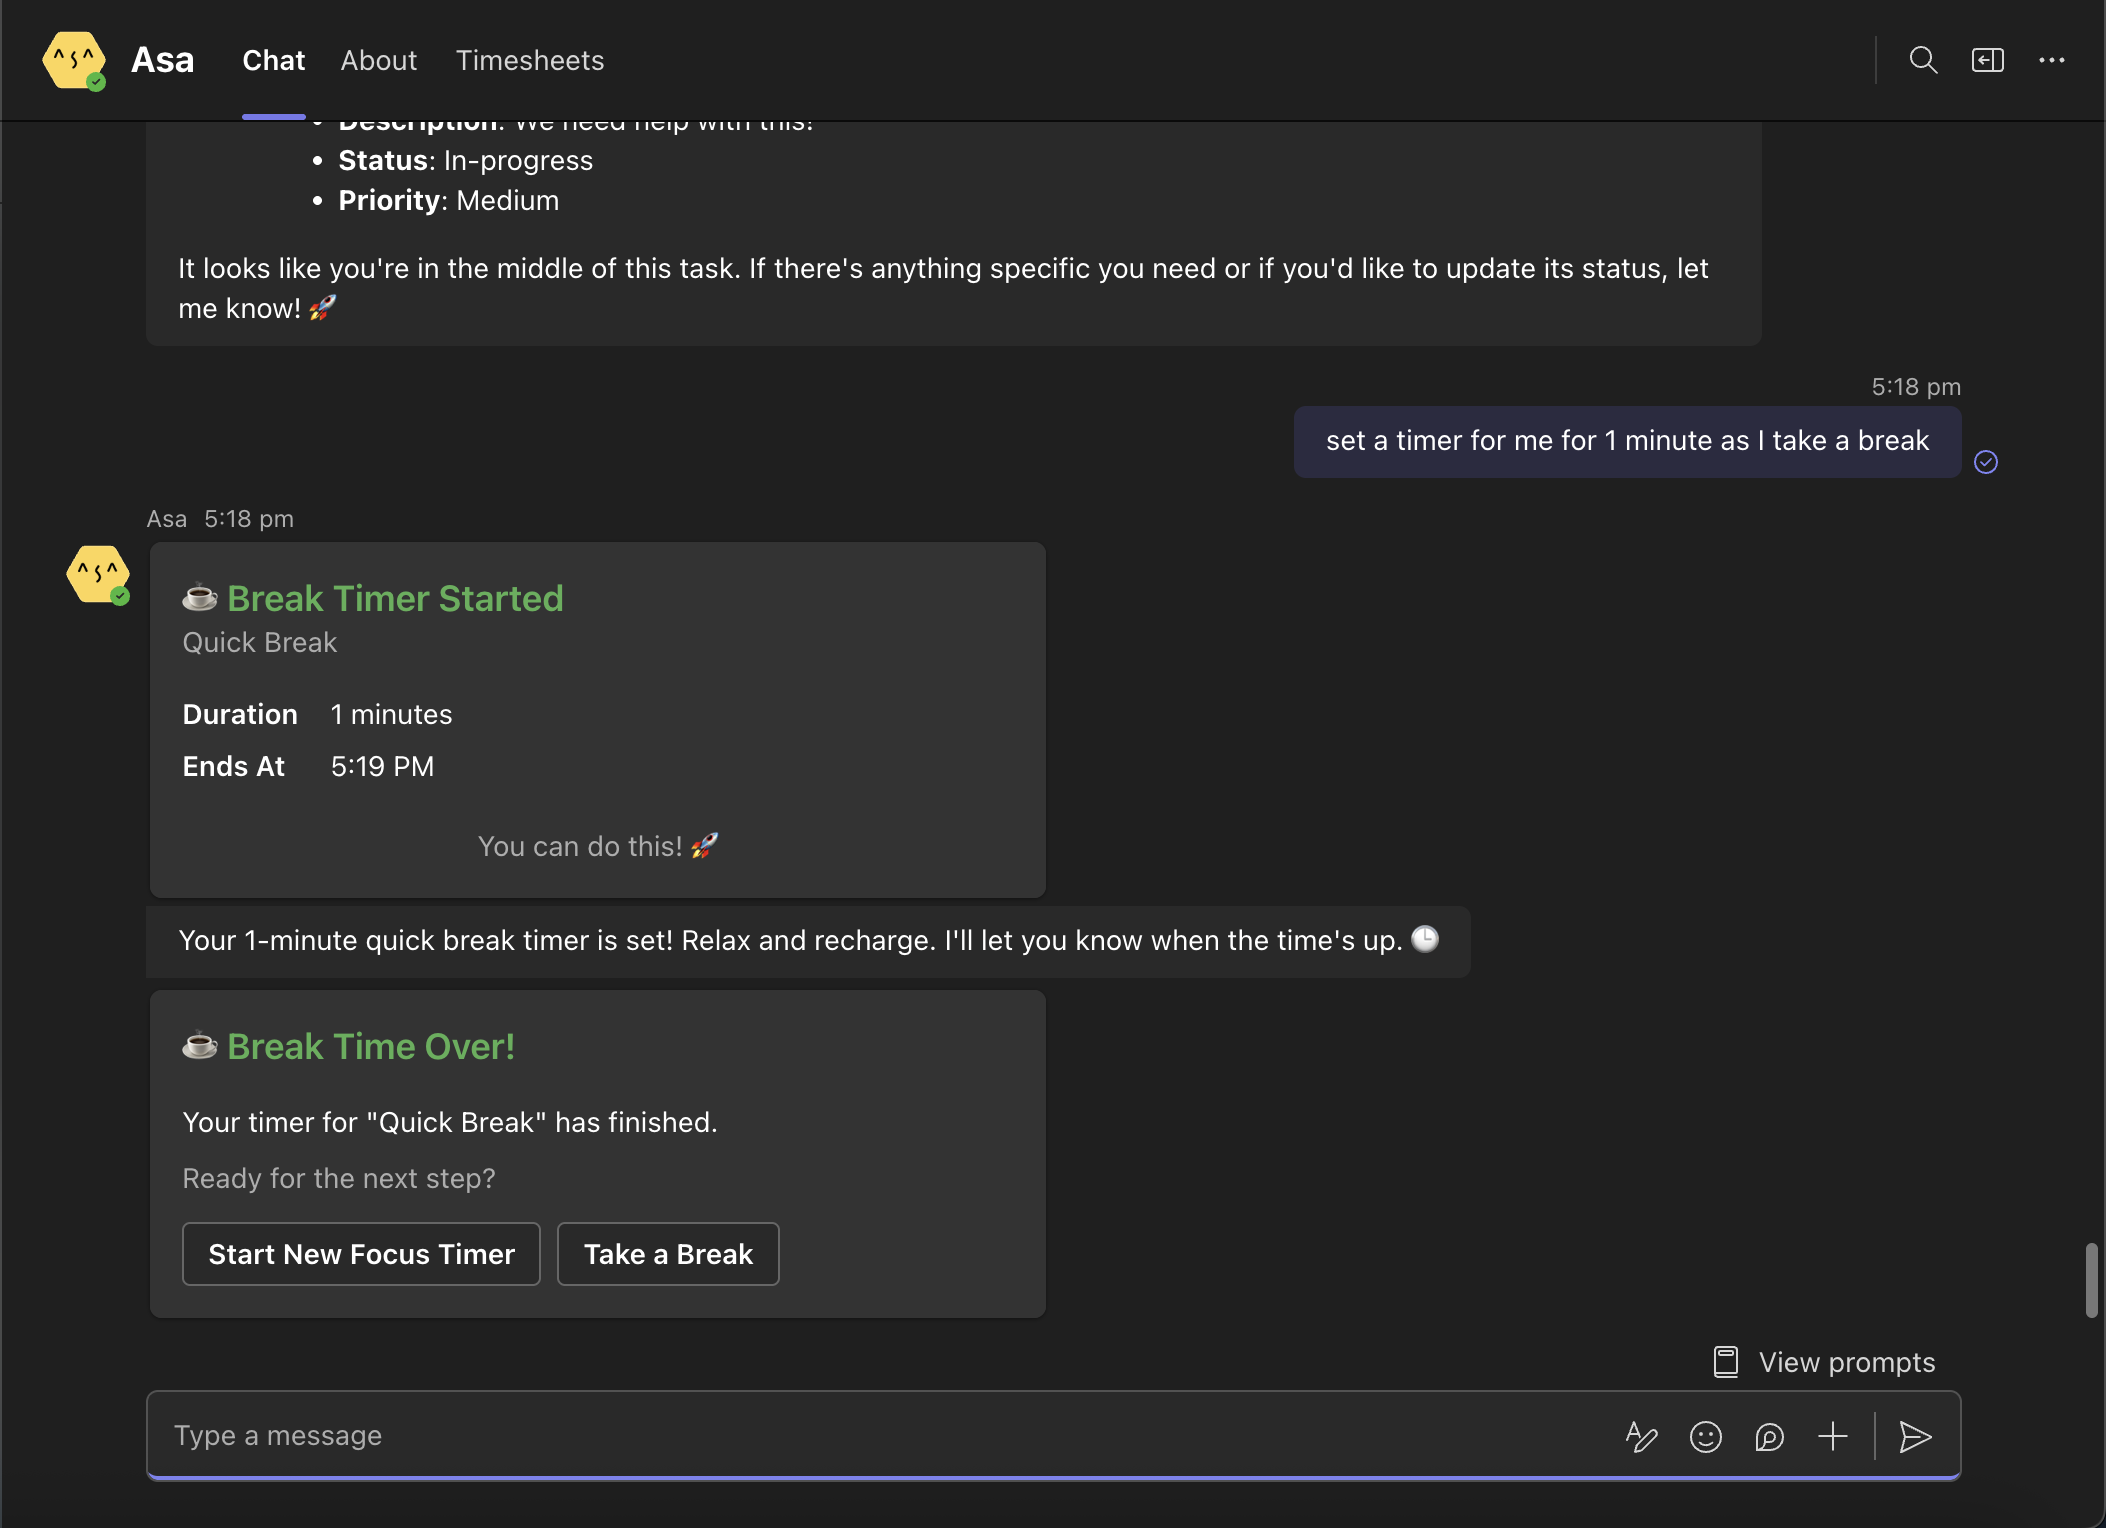Open the more options ellipsis menu
Image resolution: width=2106 pixels, height=1528 pixels.
[2051, 60]
